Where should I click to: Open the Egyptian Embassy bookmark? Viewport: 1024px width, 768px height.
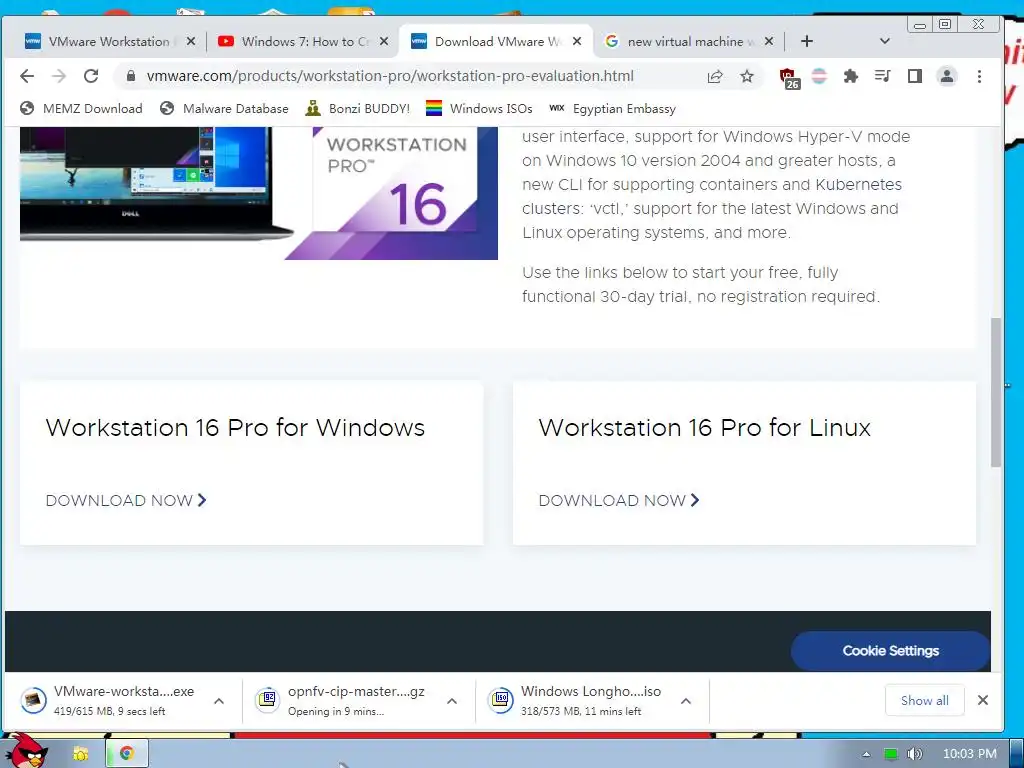click(612, 108)
